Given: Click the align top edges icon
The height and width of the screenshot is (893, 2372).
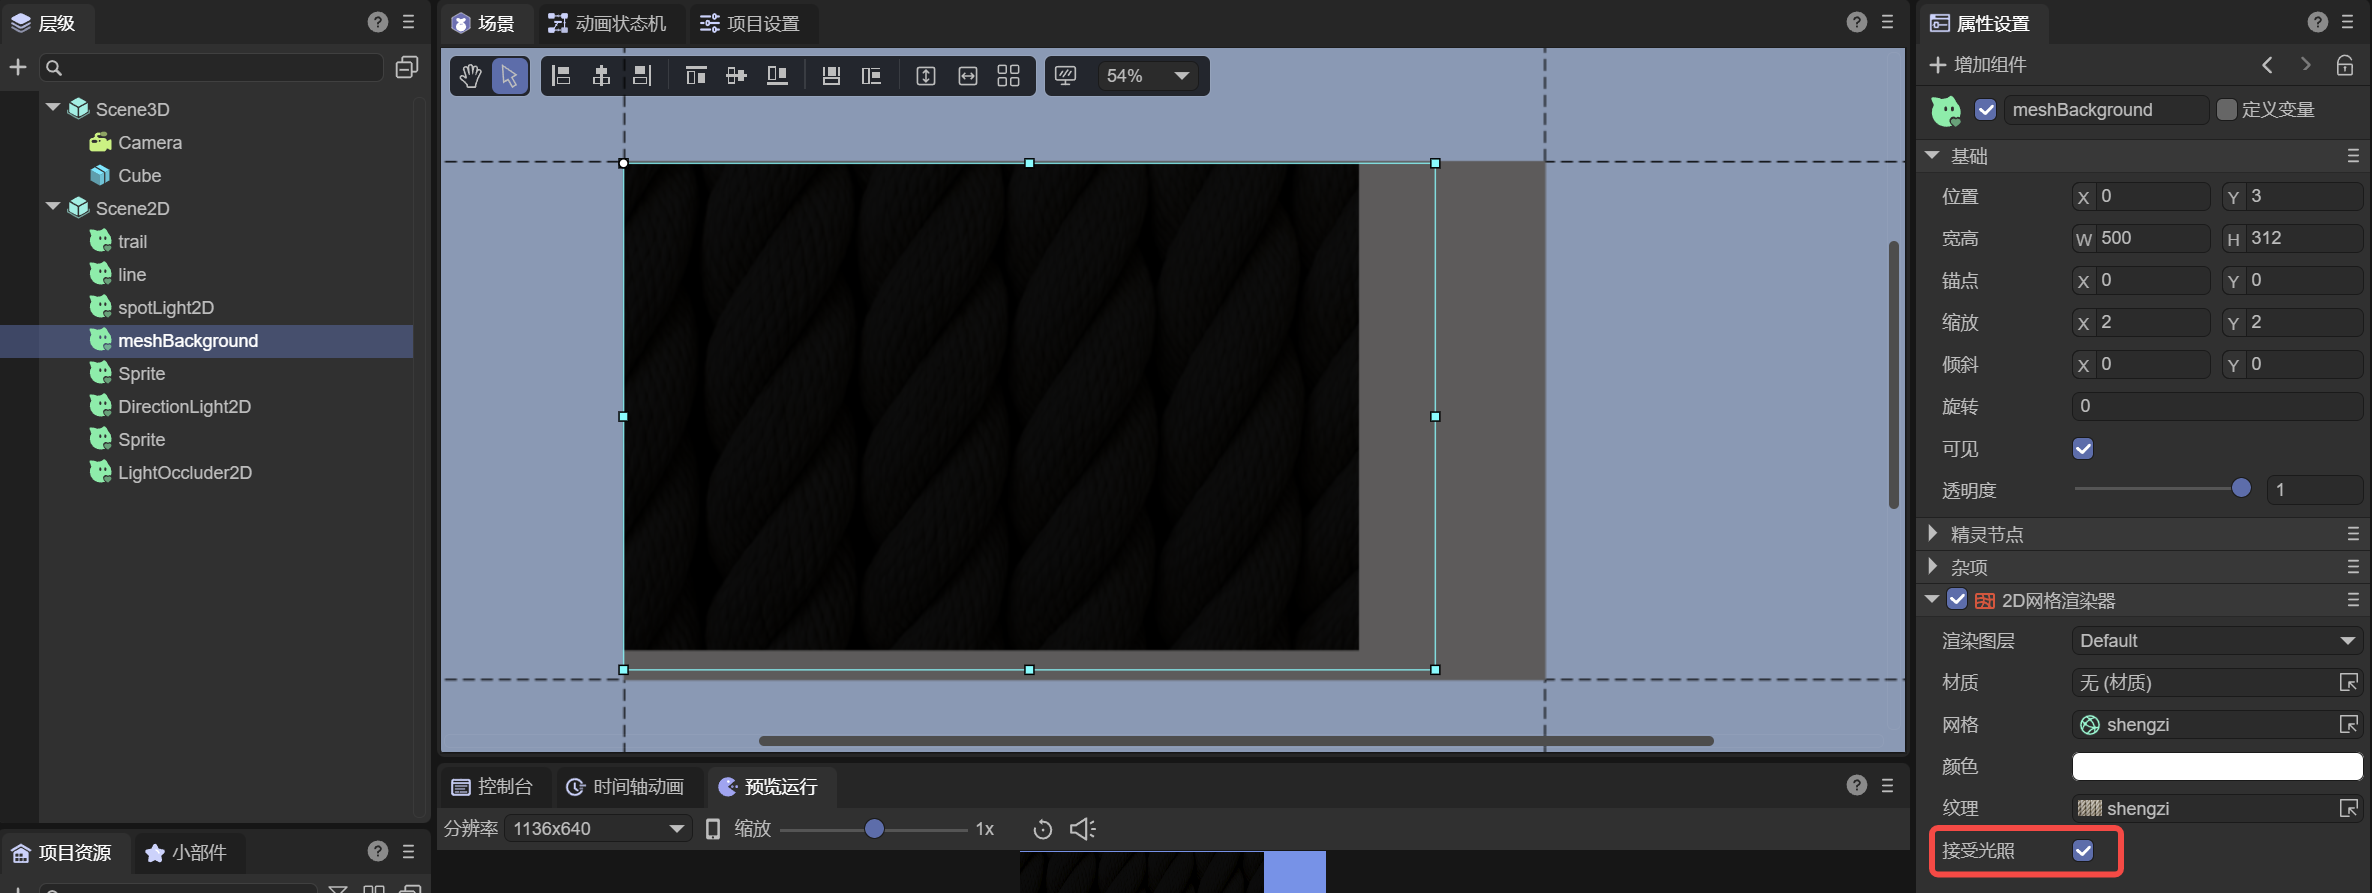Looking at the screenshot, I should (696, 76).
